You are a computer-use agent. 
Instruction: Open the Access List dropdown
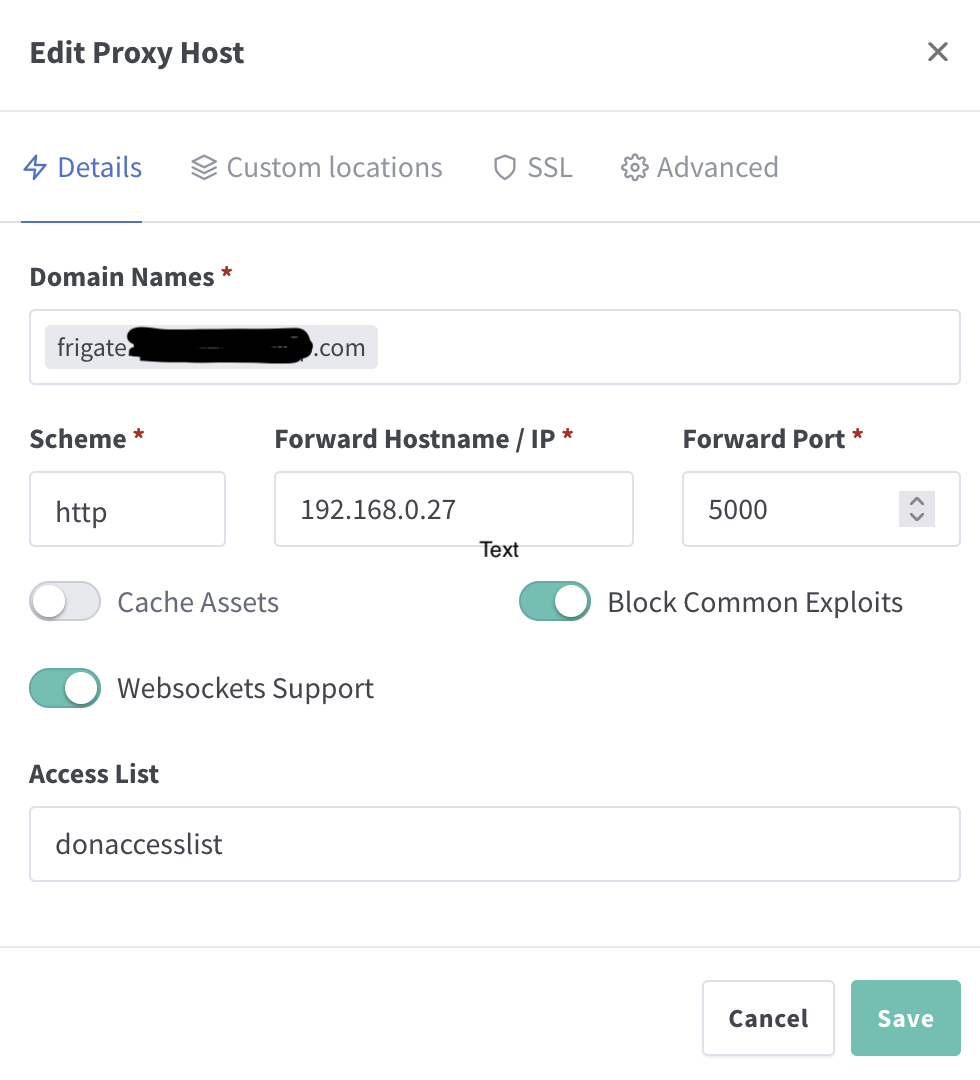pos(494,844)
